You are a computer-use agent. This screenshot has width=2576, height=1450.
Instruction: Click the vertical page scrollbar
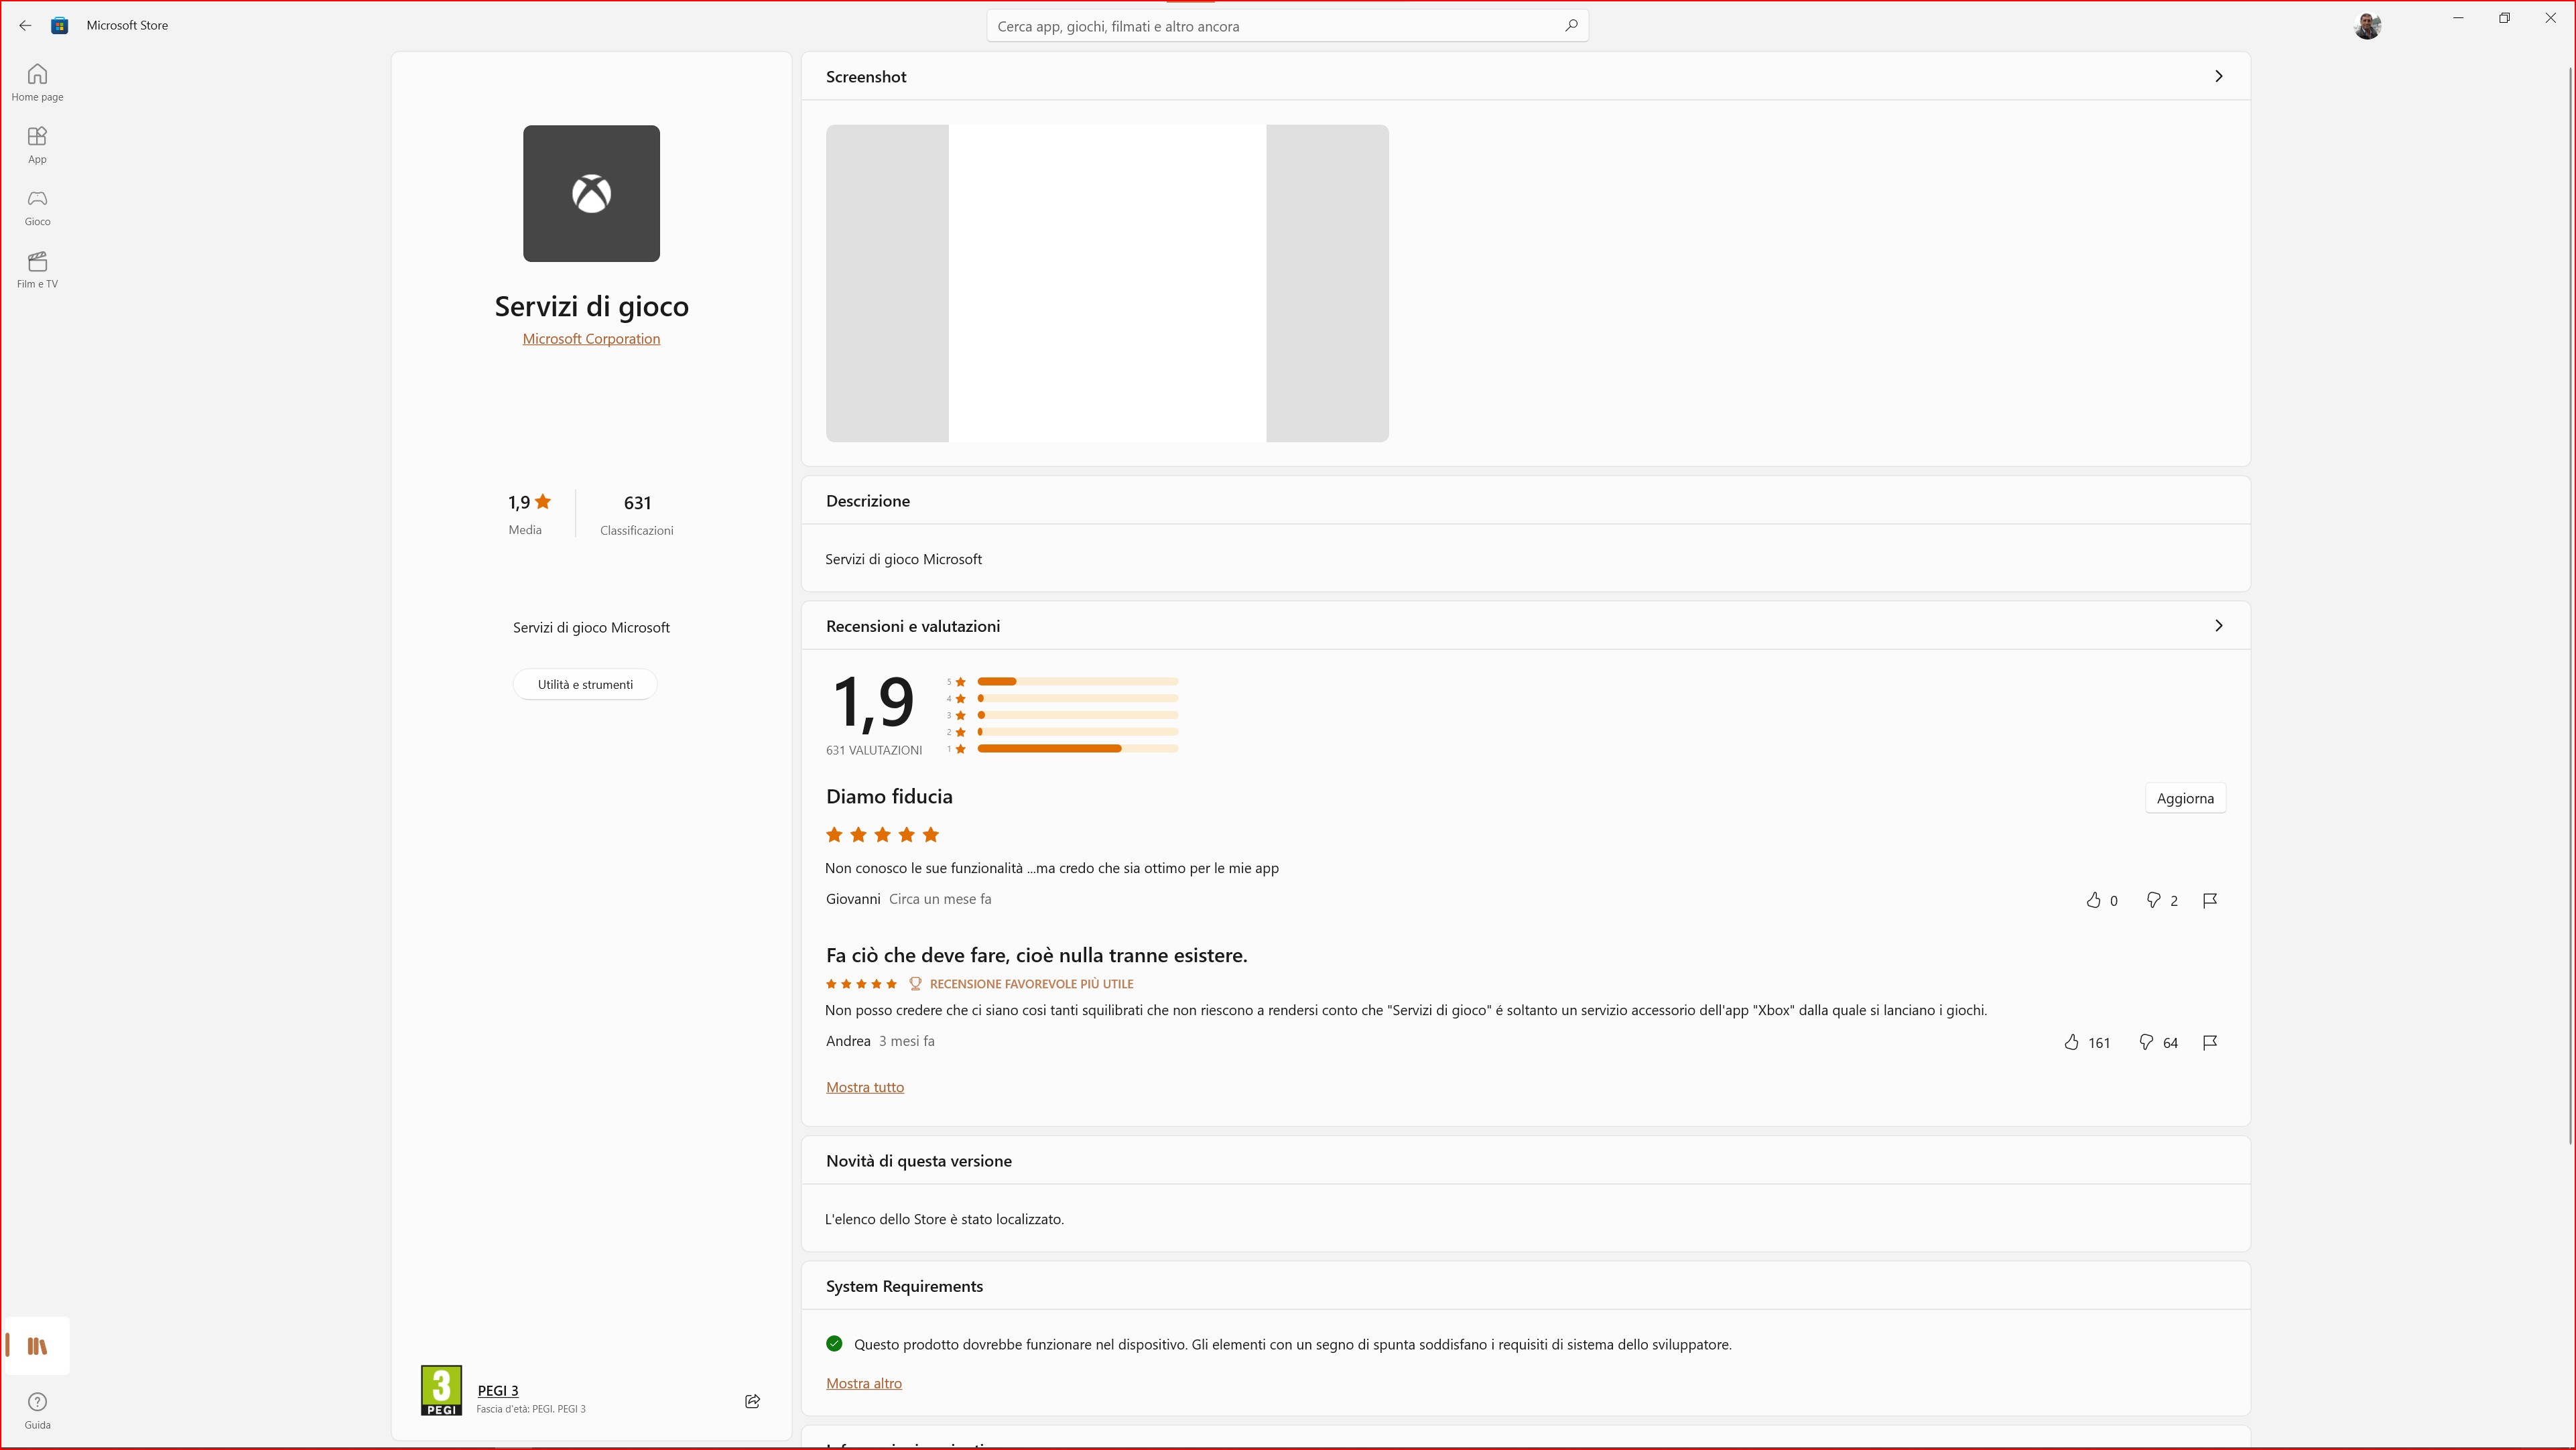2571,606
